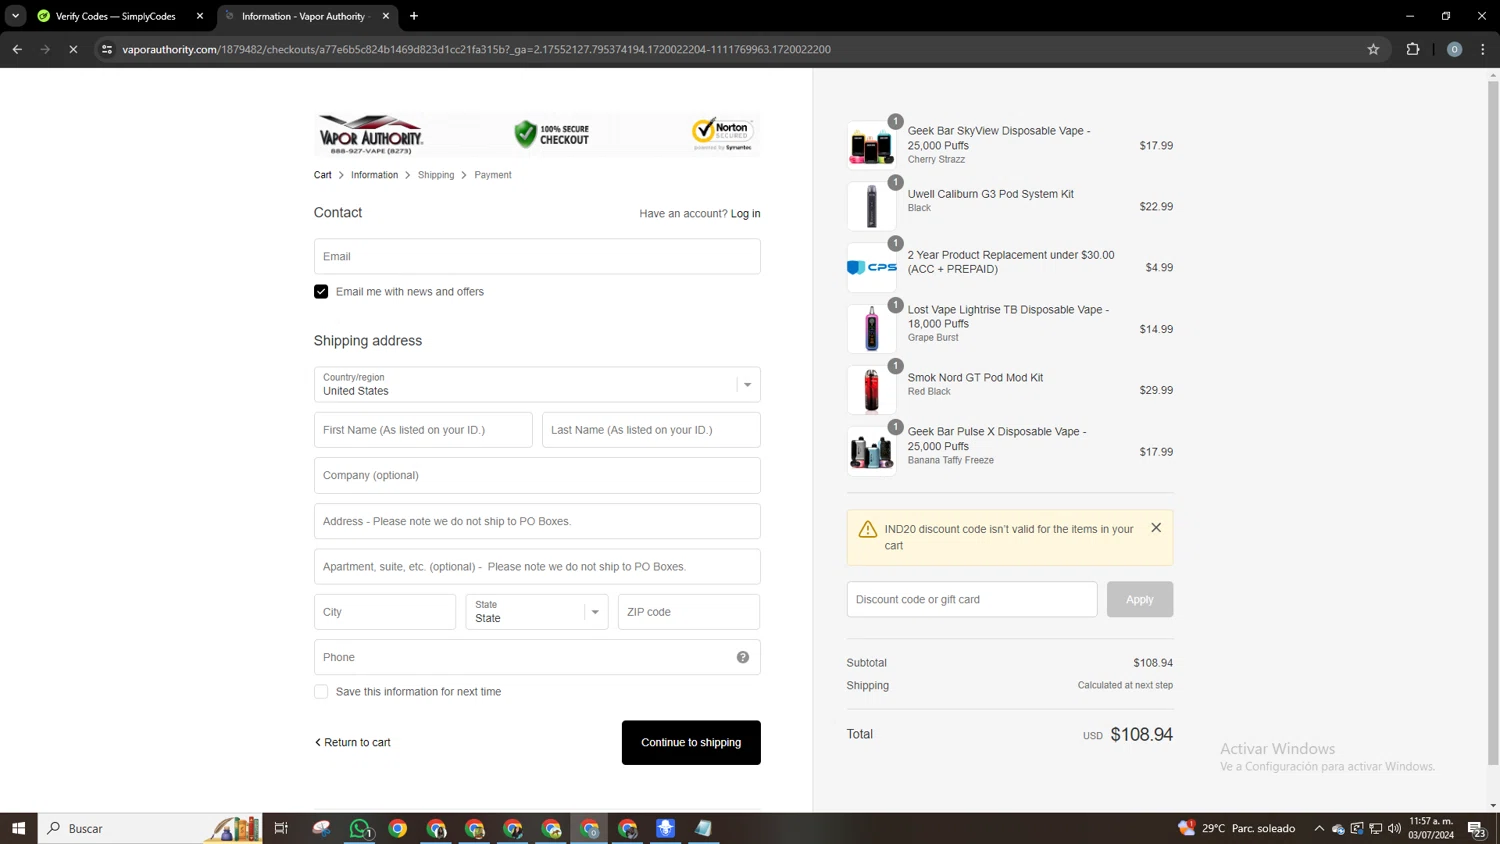This screenshot has width=1500, height=844.
Task: Click the Shipping breadcrumb step
Action: tap(436, 175)
